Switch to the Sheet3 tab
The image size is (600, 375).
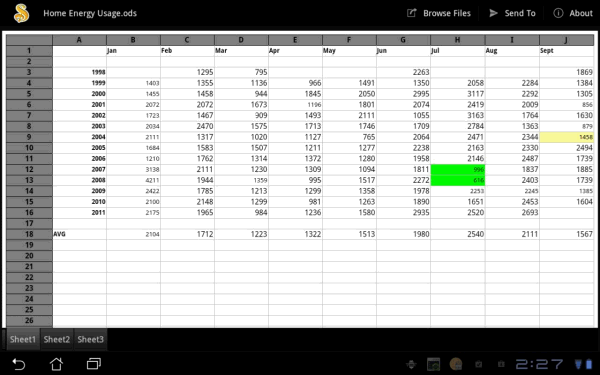90,339
